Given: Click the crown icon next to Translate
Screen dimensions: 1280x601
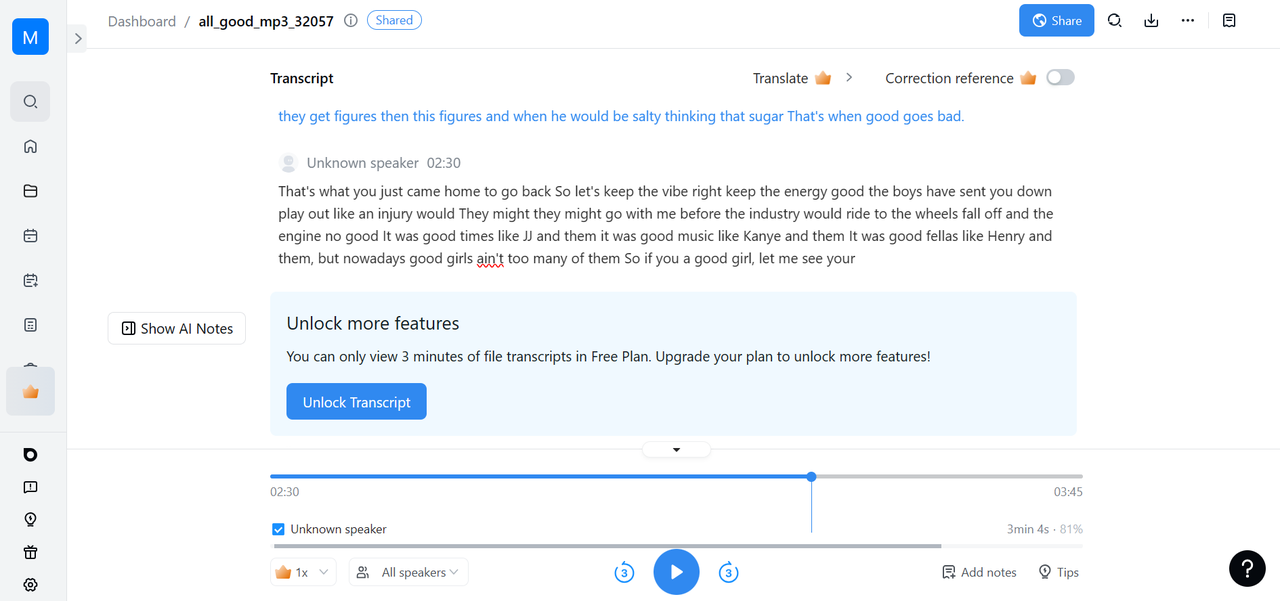Looking at the screenshot, I should [x=823, y=78].
